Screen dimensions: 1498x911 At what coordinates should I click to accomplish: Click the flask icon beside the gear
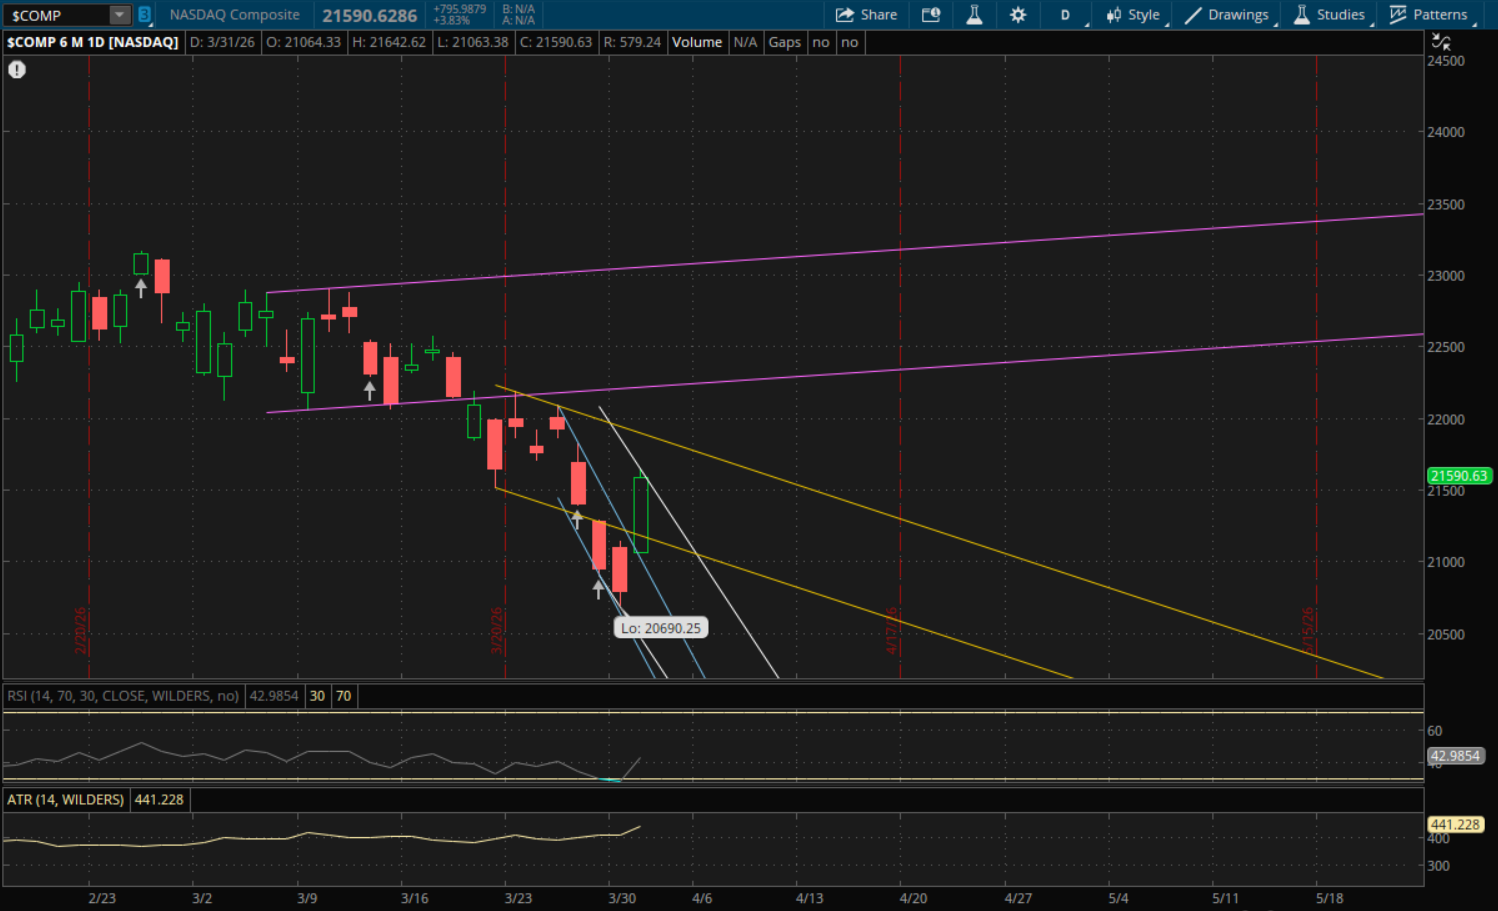pyautogui.click(x=974, y=15)
